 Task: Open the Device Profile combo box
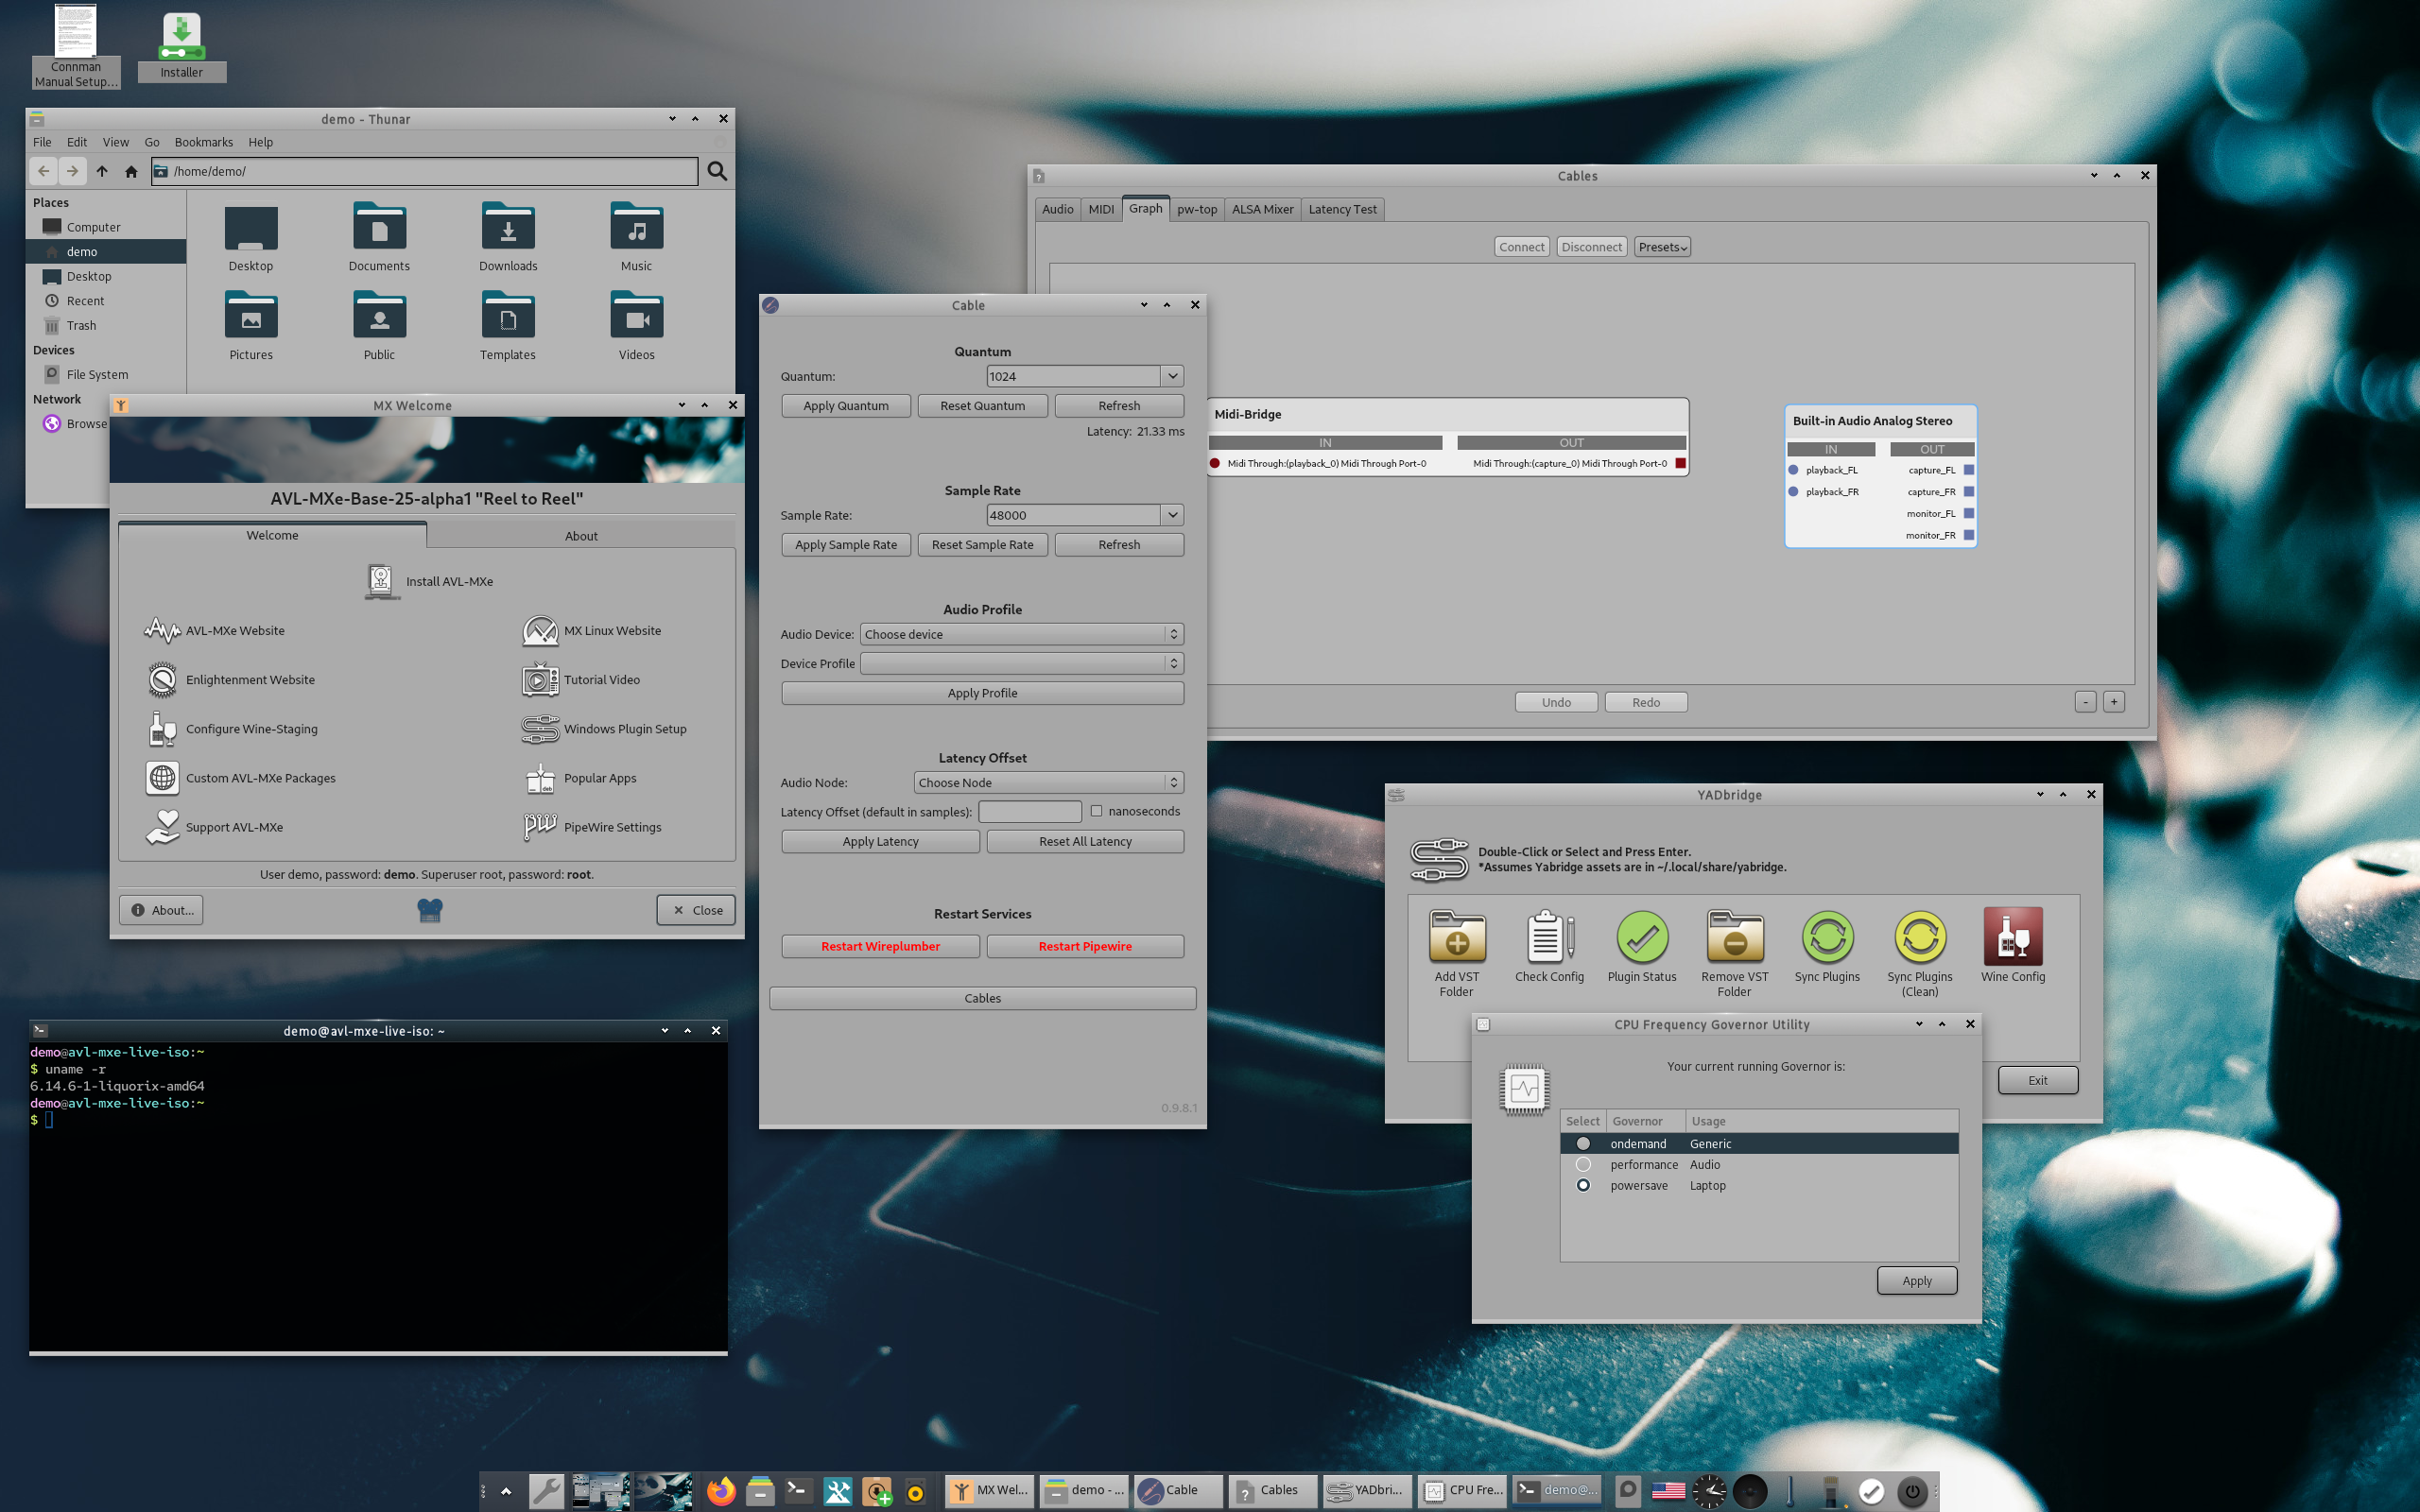pos(1022,663)
